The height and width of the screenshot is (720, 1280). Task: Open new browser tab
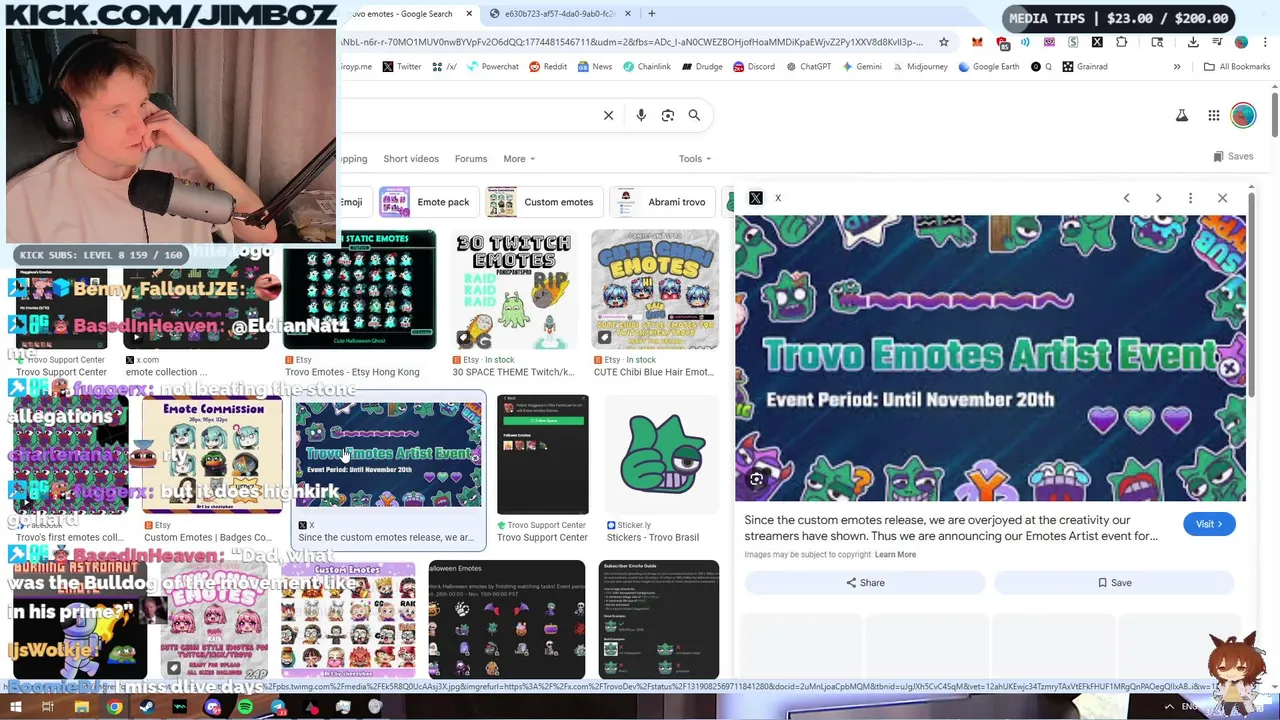[x=651, y=14]
